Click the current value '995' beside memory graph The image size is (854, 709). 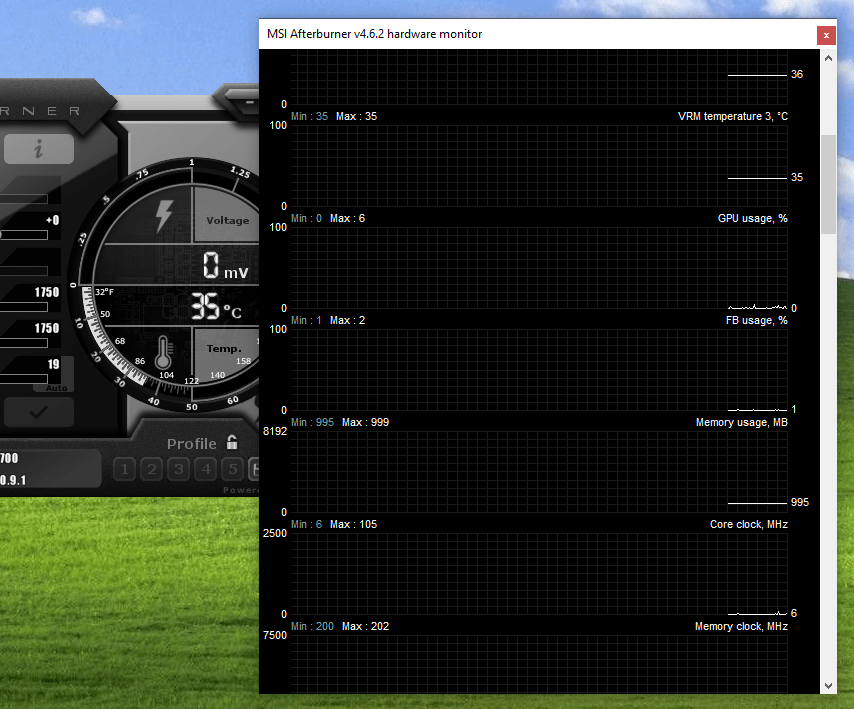800,502
